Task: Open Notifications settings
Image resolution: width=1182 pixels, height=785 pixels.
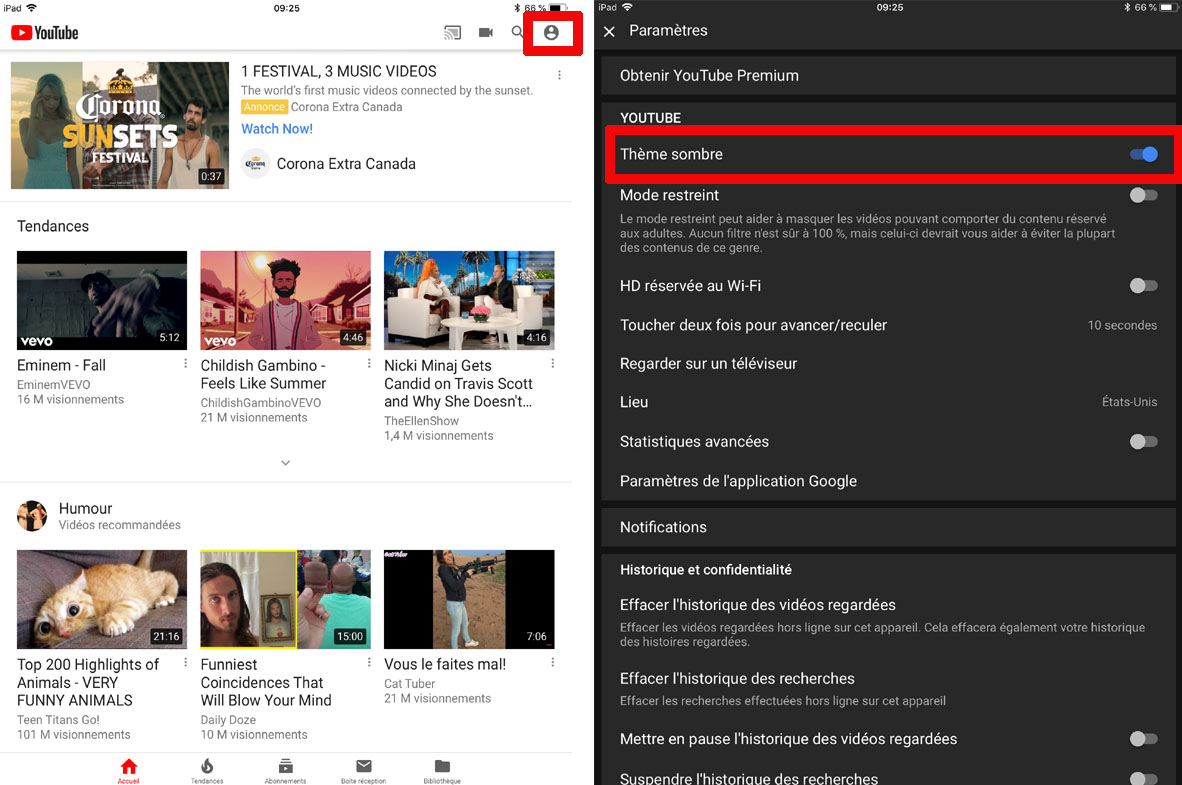Action: click(x=888, y=527)
